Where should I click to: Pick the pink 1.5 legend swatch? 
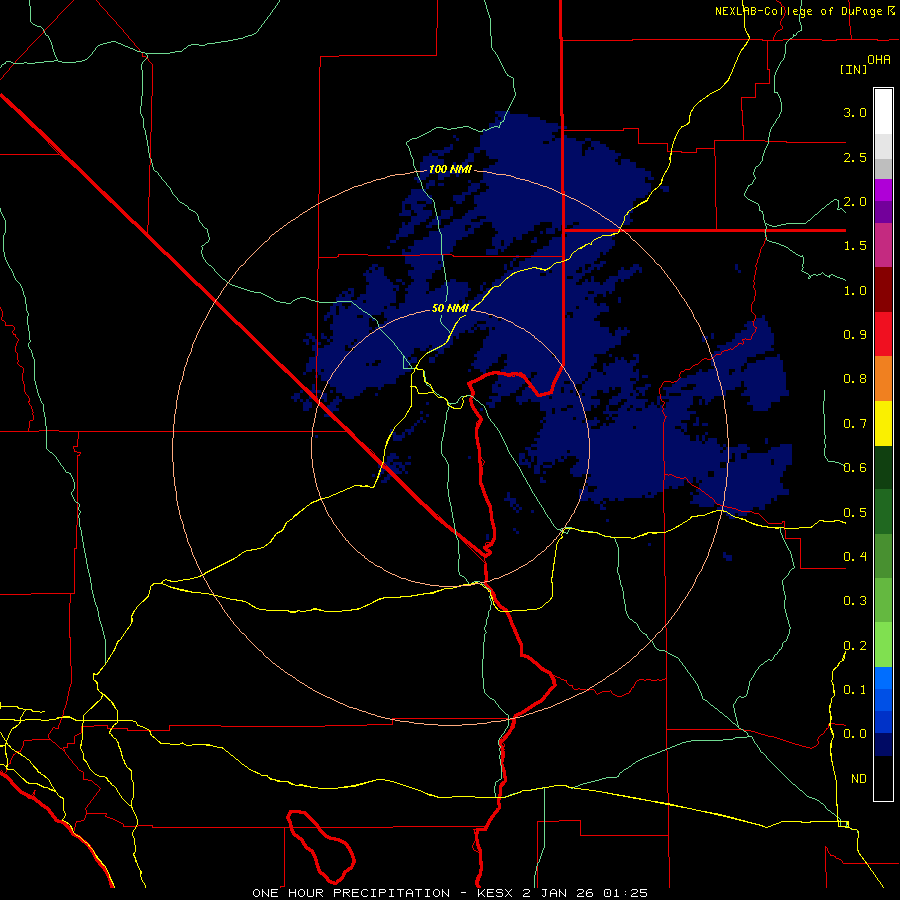coord(883,245)
